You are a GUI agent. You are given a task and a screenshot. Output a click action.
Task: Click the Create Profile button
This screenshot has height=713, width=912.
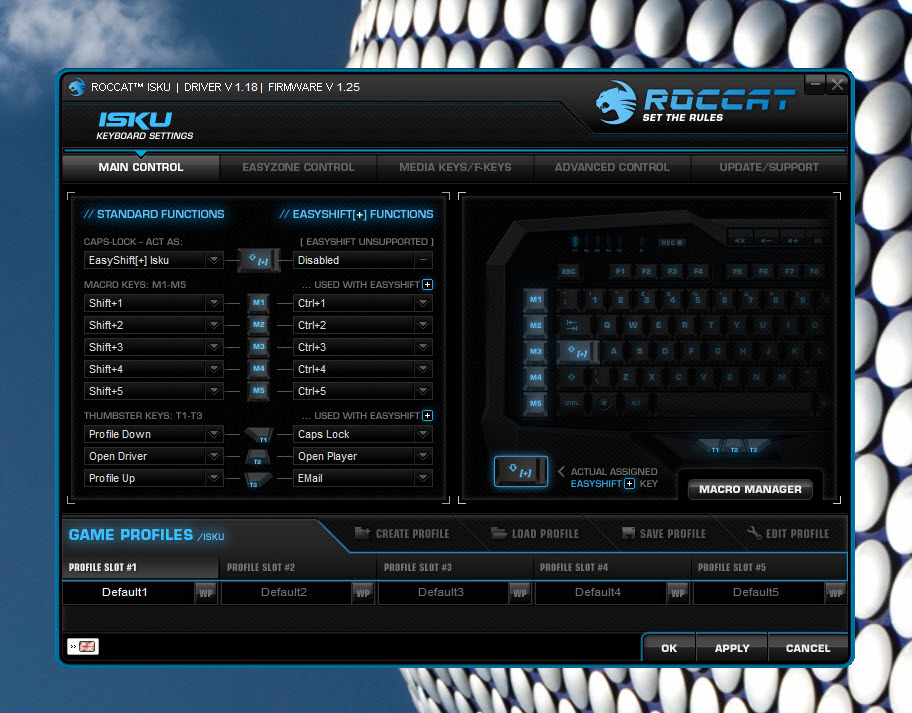[402, 533]
